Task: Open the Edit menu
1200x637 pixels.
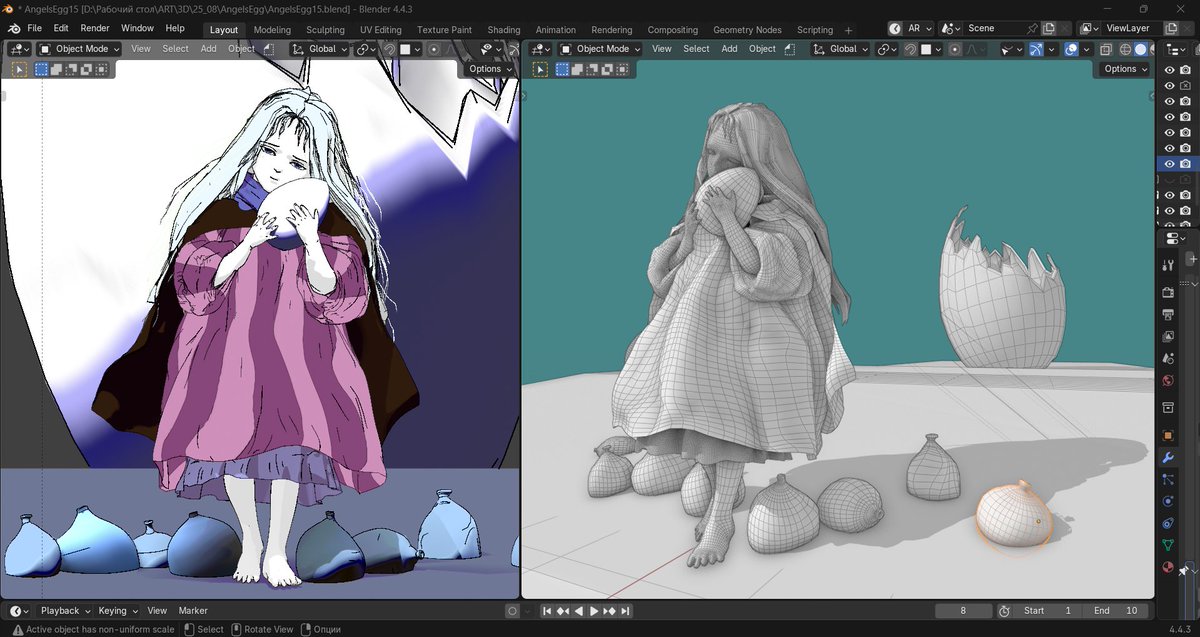Action: coord(61,28)
